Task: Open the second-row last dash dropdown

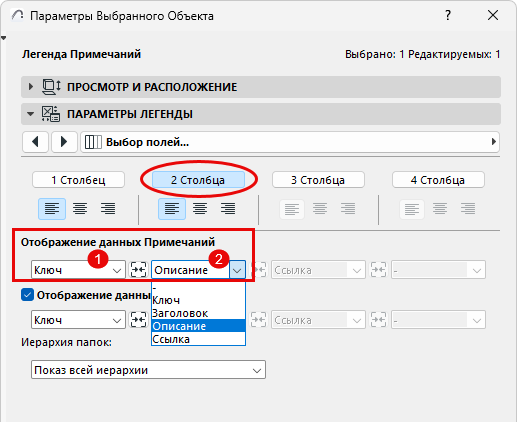Action: 438,320
